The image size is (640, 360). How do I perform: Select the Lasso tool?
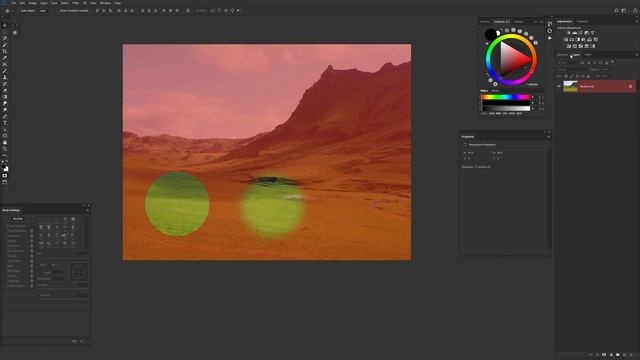pos(4,38)
